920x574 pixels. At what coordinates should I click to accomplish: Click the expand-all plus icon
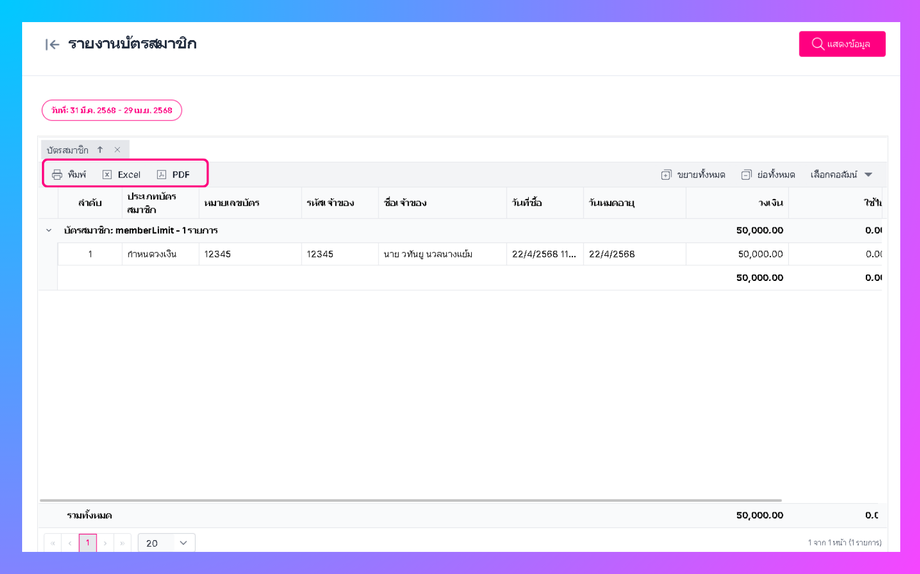click(x=666, y=175)
